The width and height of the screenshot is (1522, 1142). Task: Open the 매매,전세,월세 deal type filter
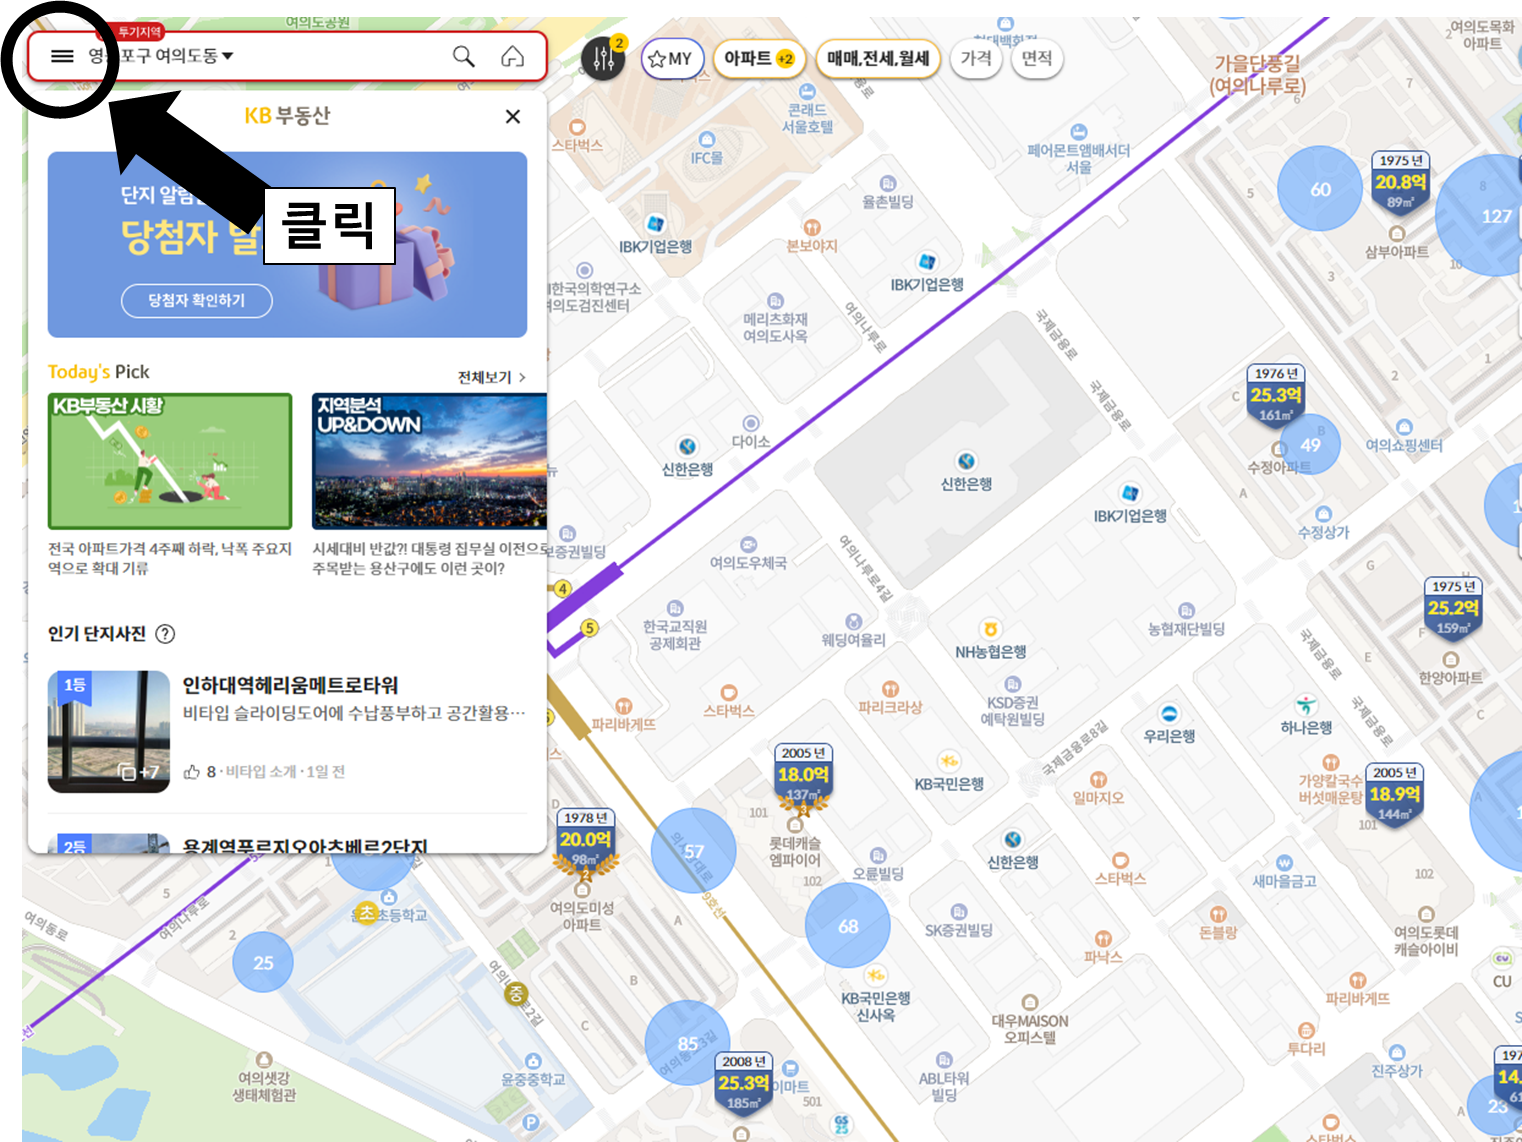[878, 59]
